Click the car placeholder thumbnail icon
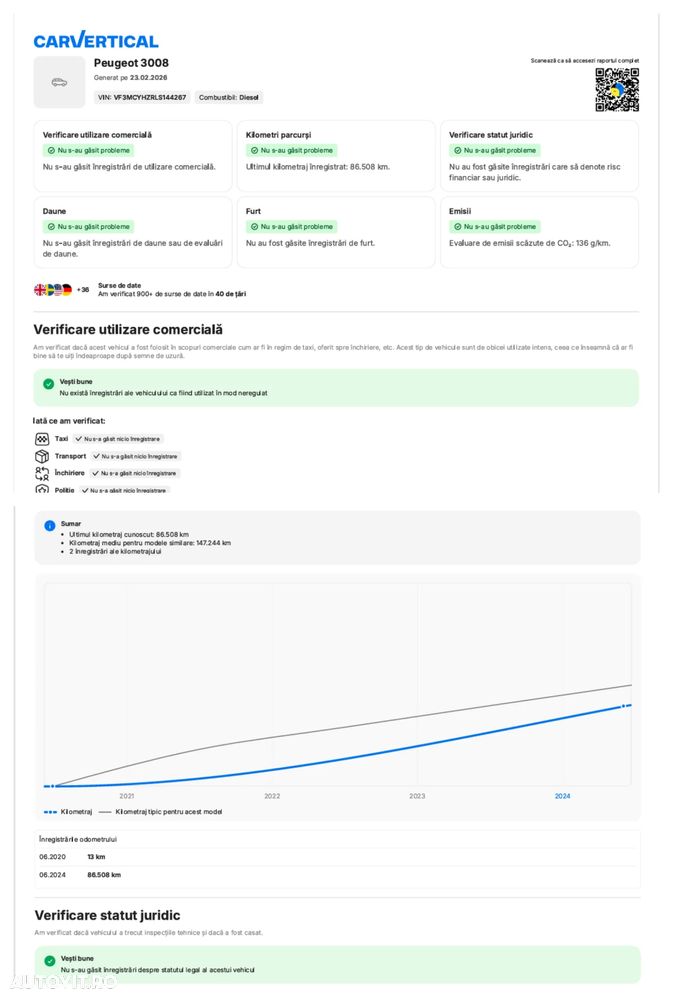673x999 pixels. point(59,82)
